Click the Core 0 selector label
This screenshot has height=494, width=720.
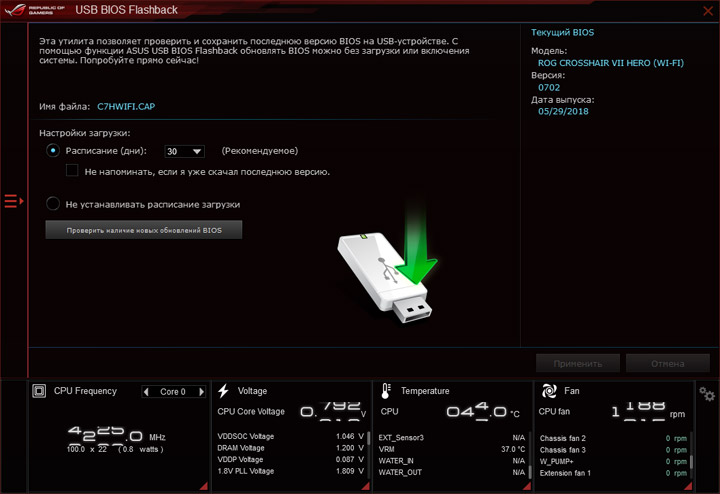point(173,392)
